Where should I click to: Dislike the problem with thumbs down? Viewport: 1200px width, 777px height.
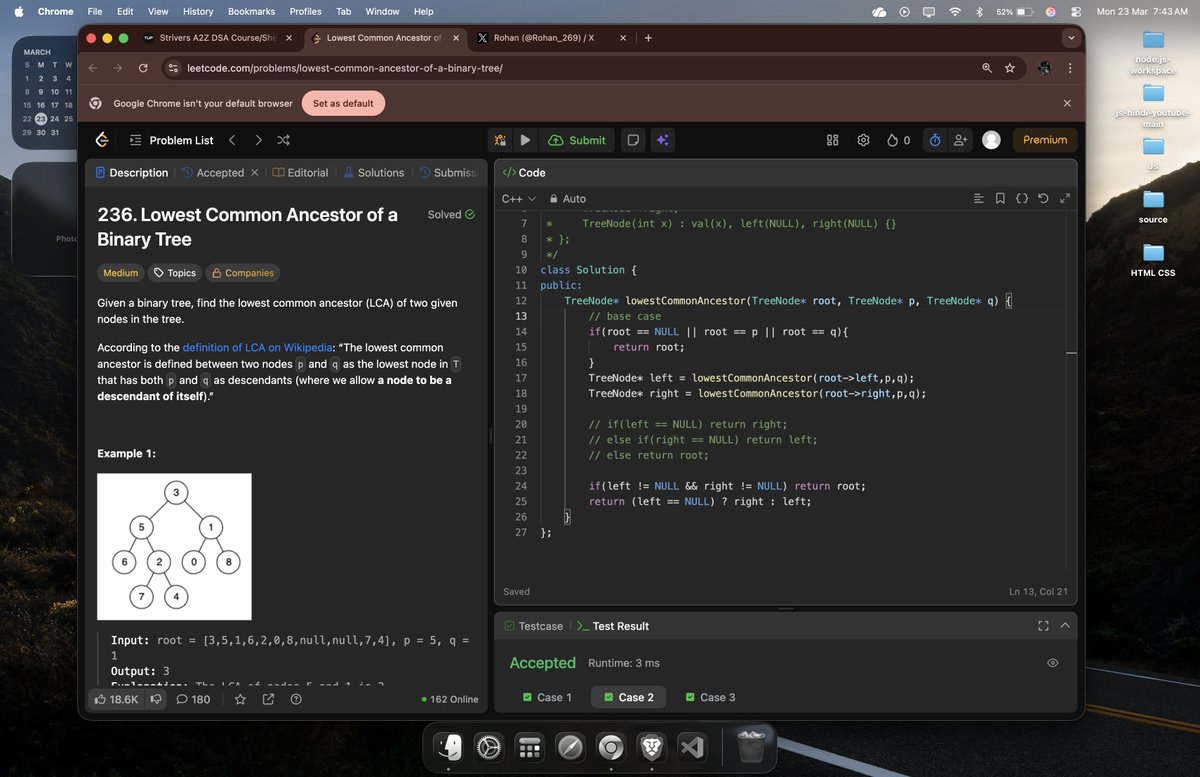(x=155, y=699)
